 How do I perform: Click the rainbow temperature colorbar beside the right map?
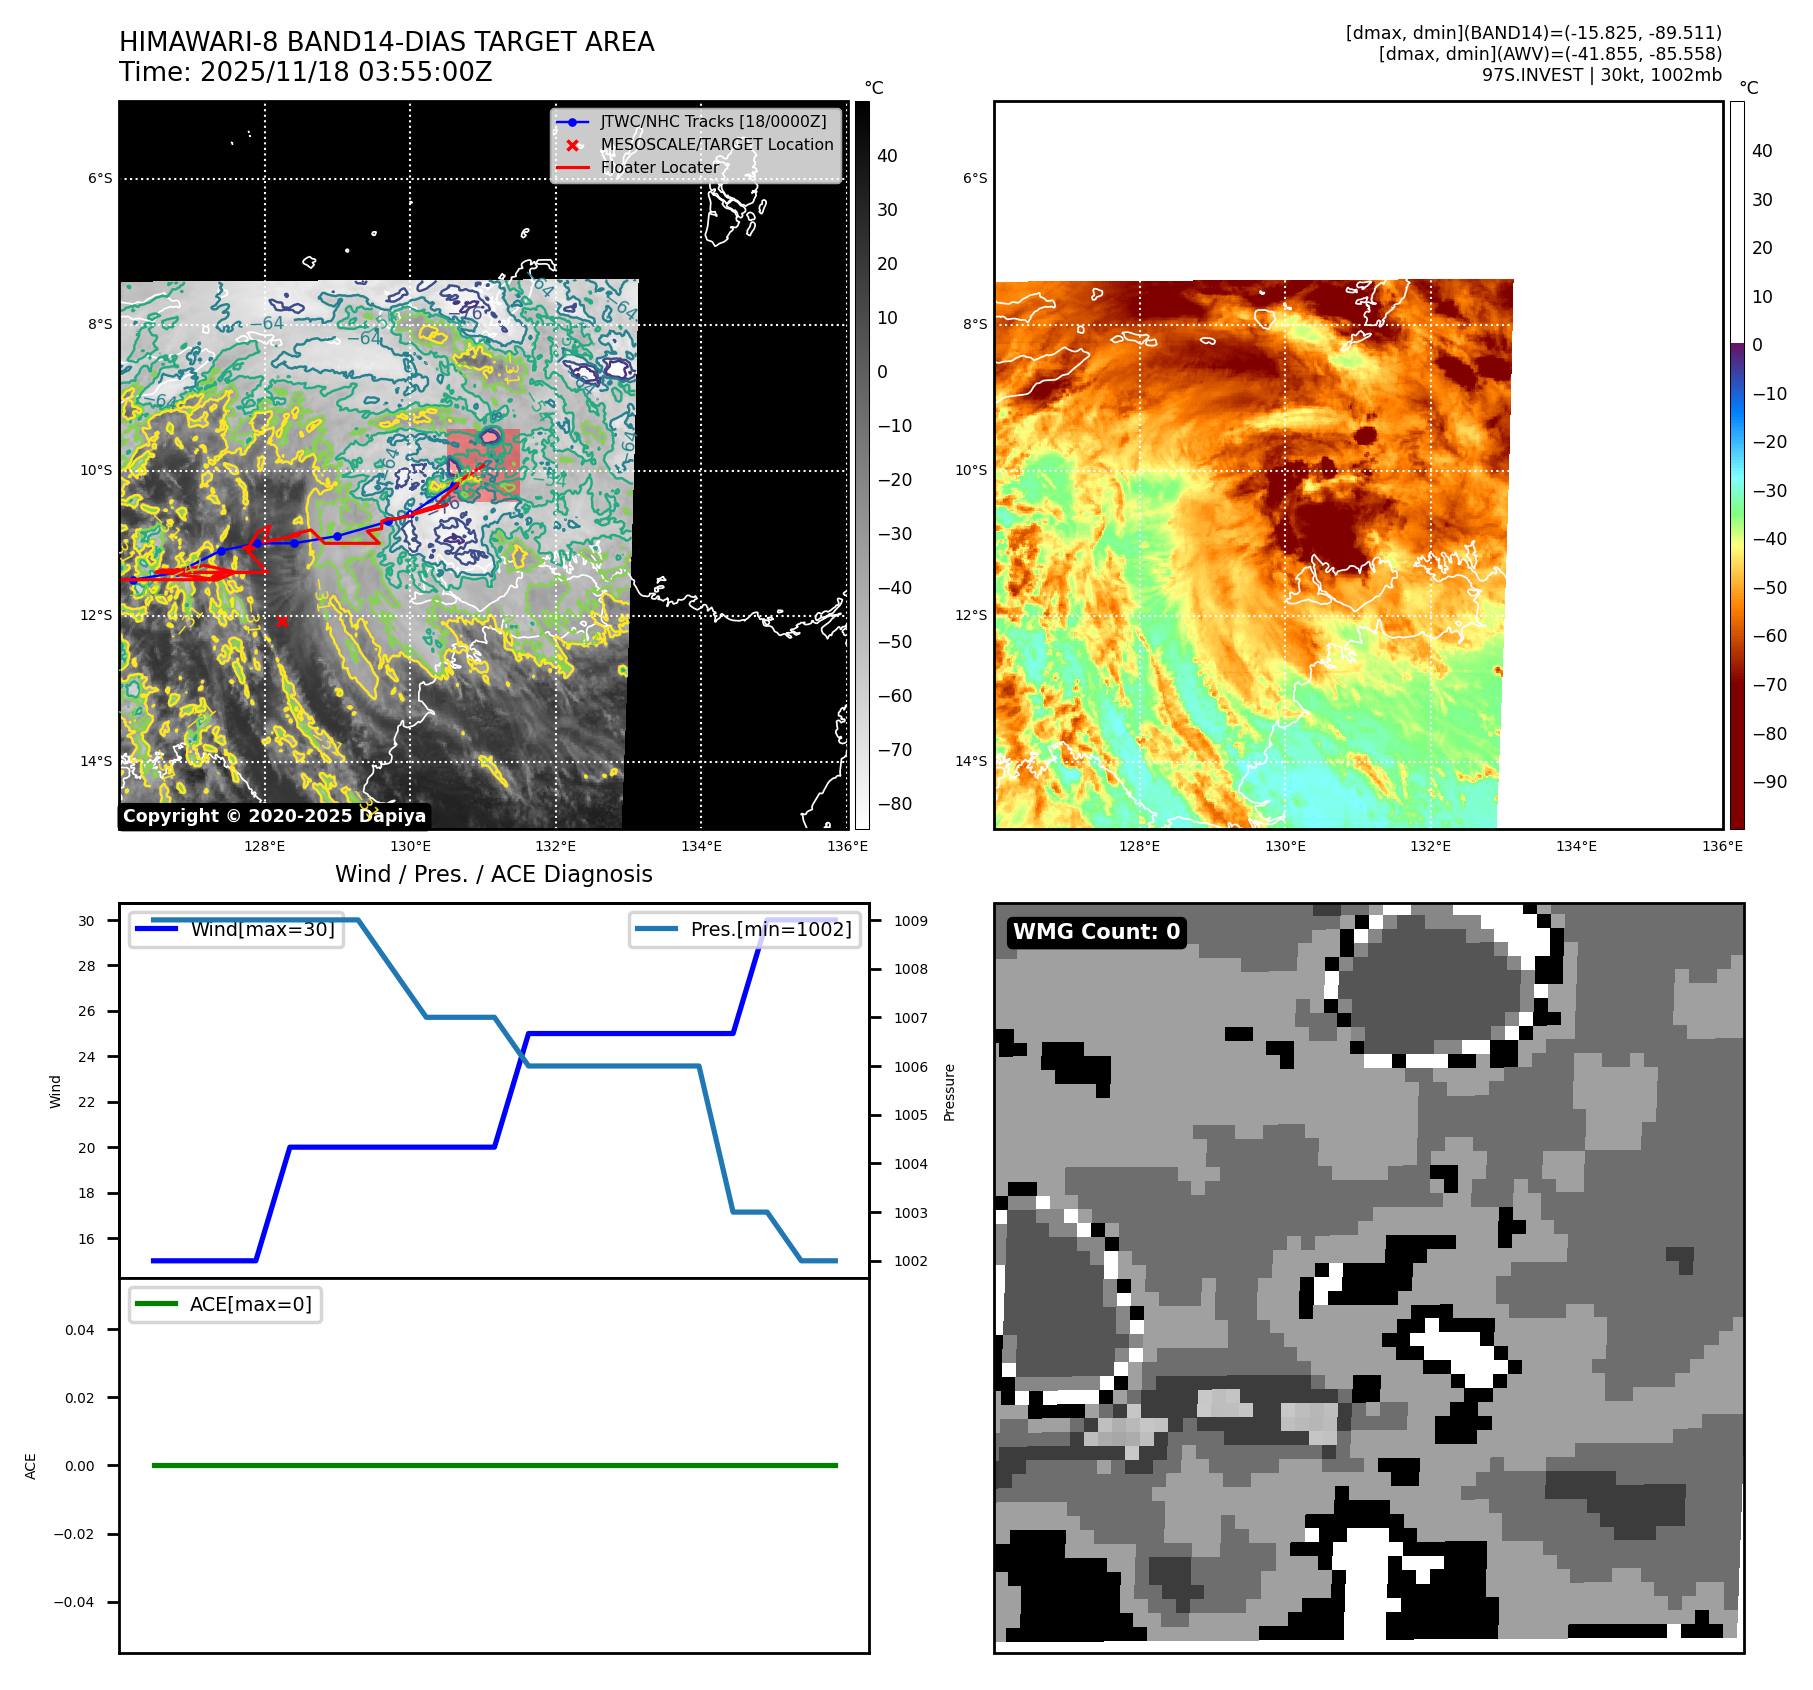[x=1737, y=465]
